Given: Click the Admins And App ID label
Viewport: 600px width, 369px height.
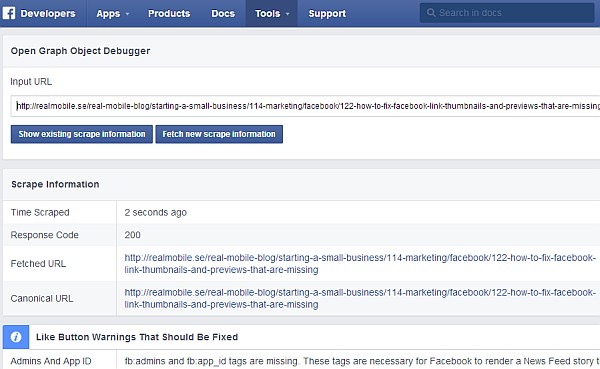Looking at the screenshot, I should pos(51,361).
